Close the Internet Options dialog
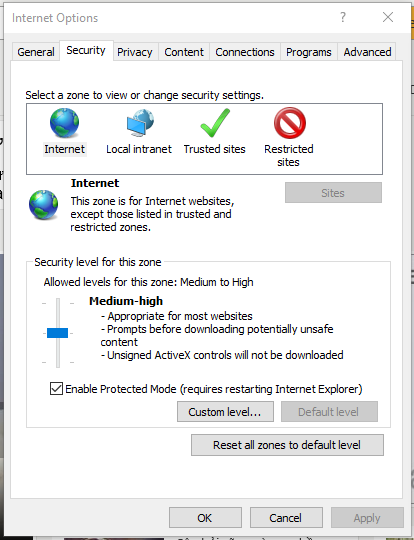The image size is (414, 540). tap(388, 17)
